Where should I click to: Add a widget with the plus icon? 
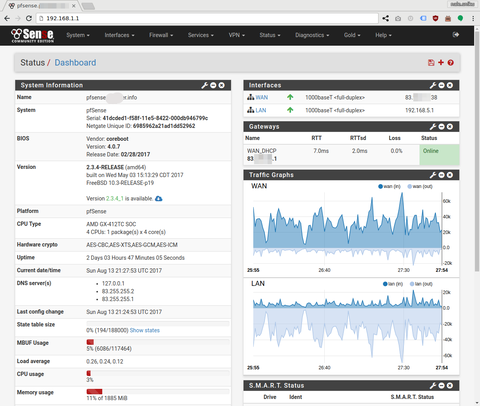coord(441,62)
